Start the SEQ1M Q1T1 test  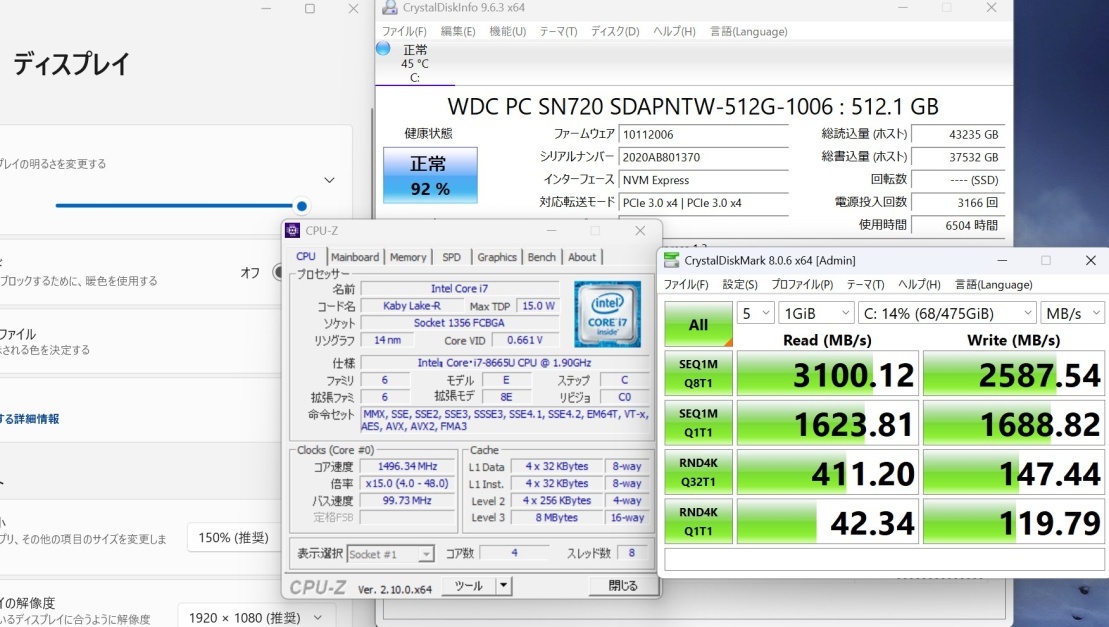(x=698, y=423)
